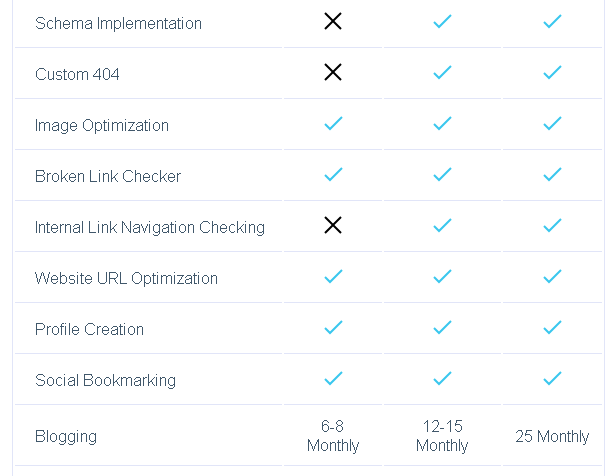615x476 pixels.
Task: Click the Social Bookmarking label
Action: 105,380
